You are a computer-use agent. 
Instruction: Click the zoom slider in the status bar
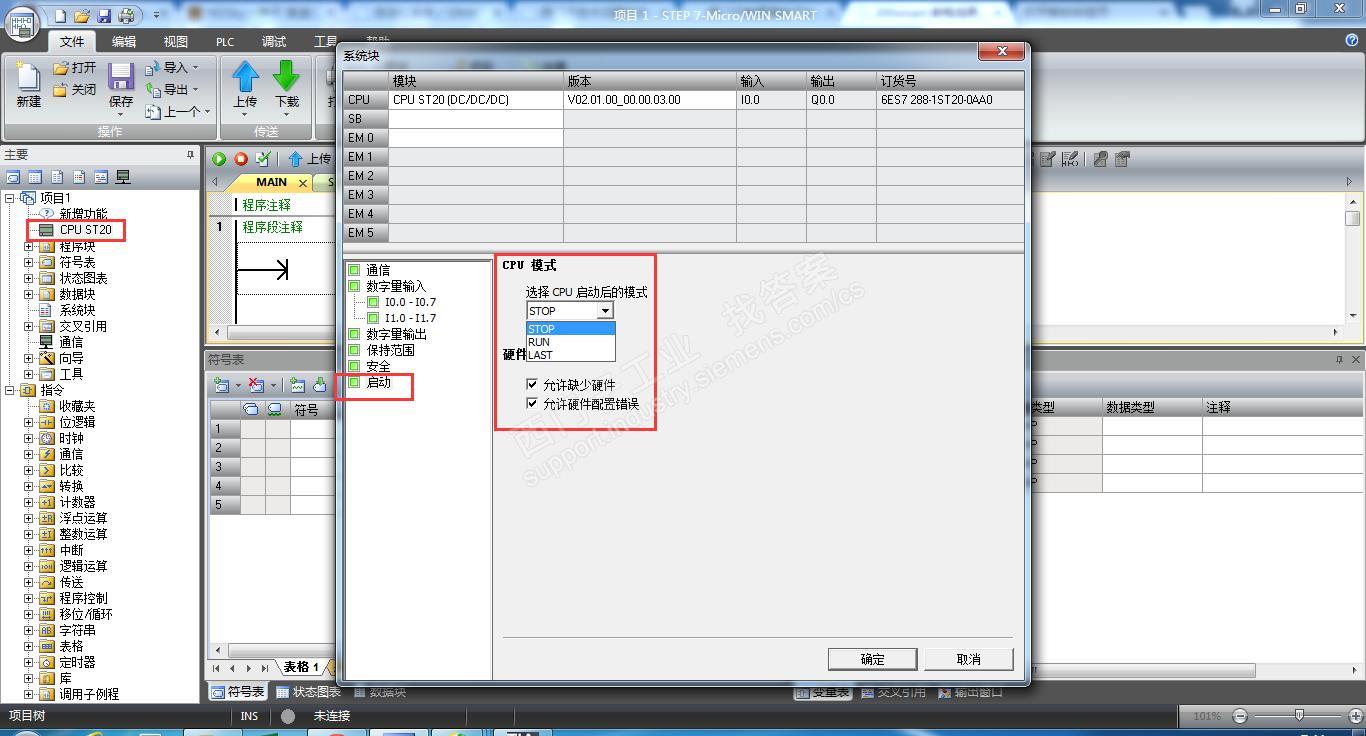[x=1298, y=715]
